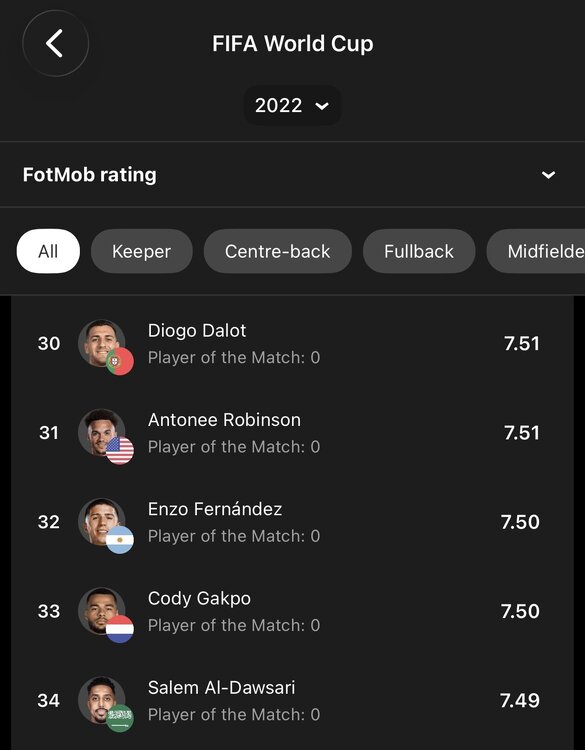Expand the FotMob rating stat selector
Screen dimensions: 585x750
pyautogui.click(x=292, y=175)
